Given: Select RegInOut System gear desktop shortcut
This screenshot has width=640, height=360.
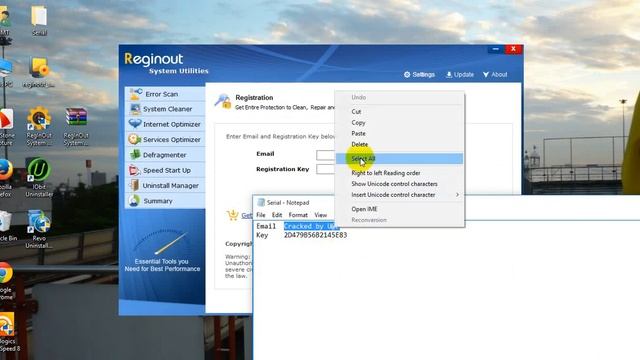Looking at the screenshot, I should coord(39,126).
